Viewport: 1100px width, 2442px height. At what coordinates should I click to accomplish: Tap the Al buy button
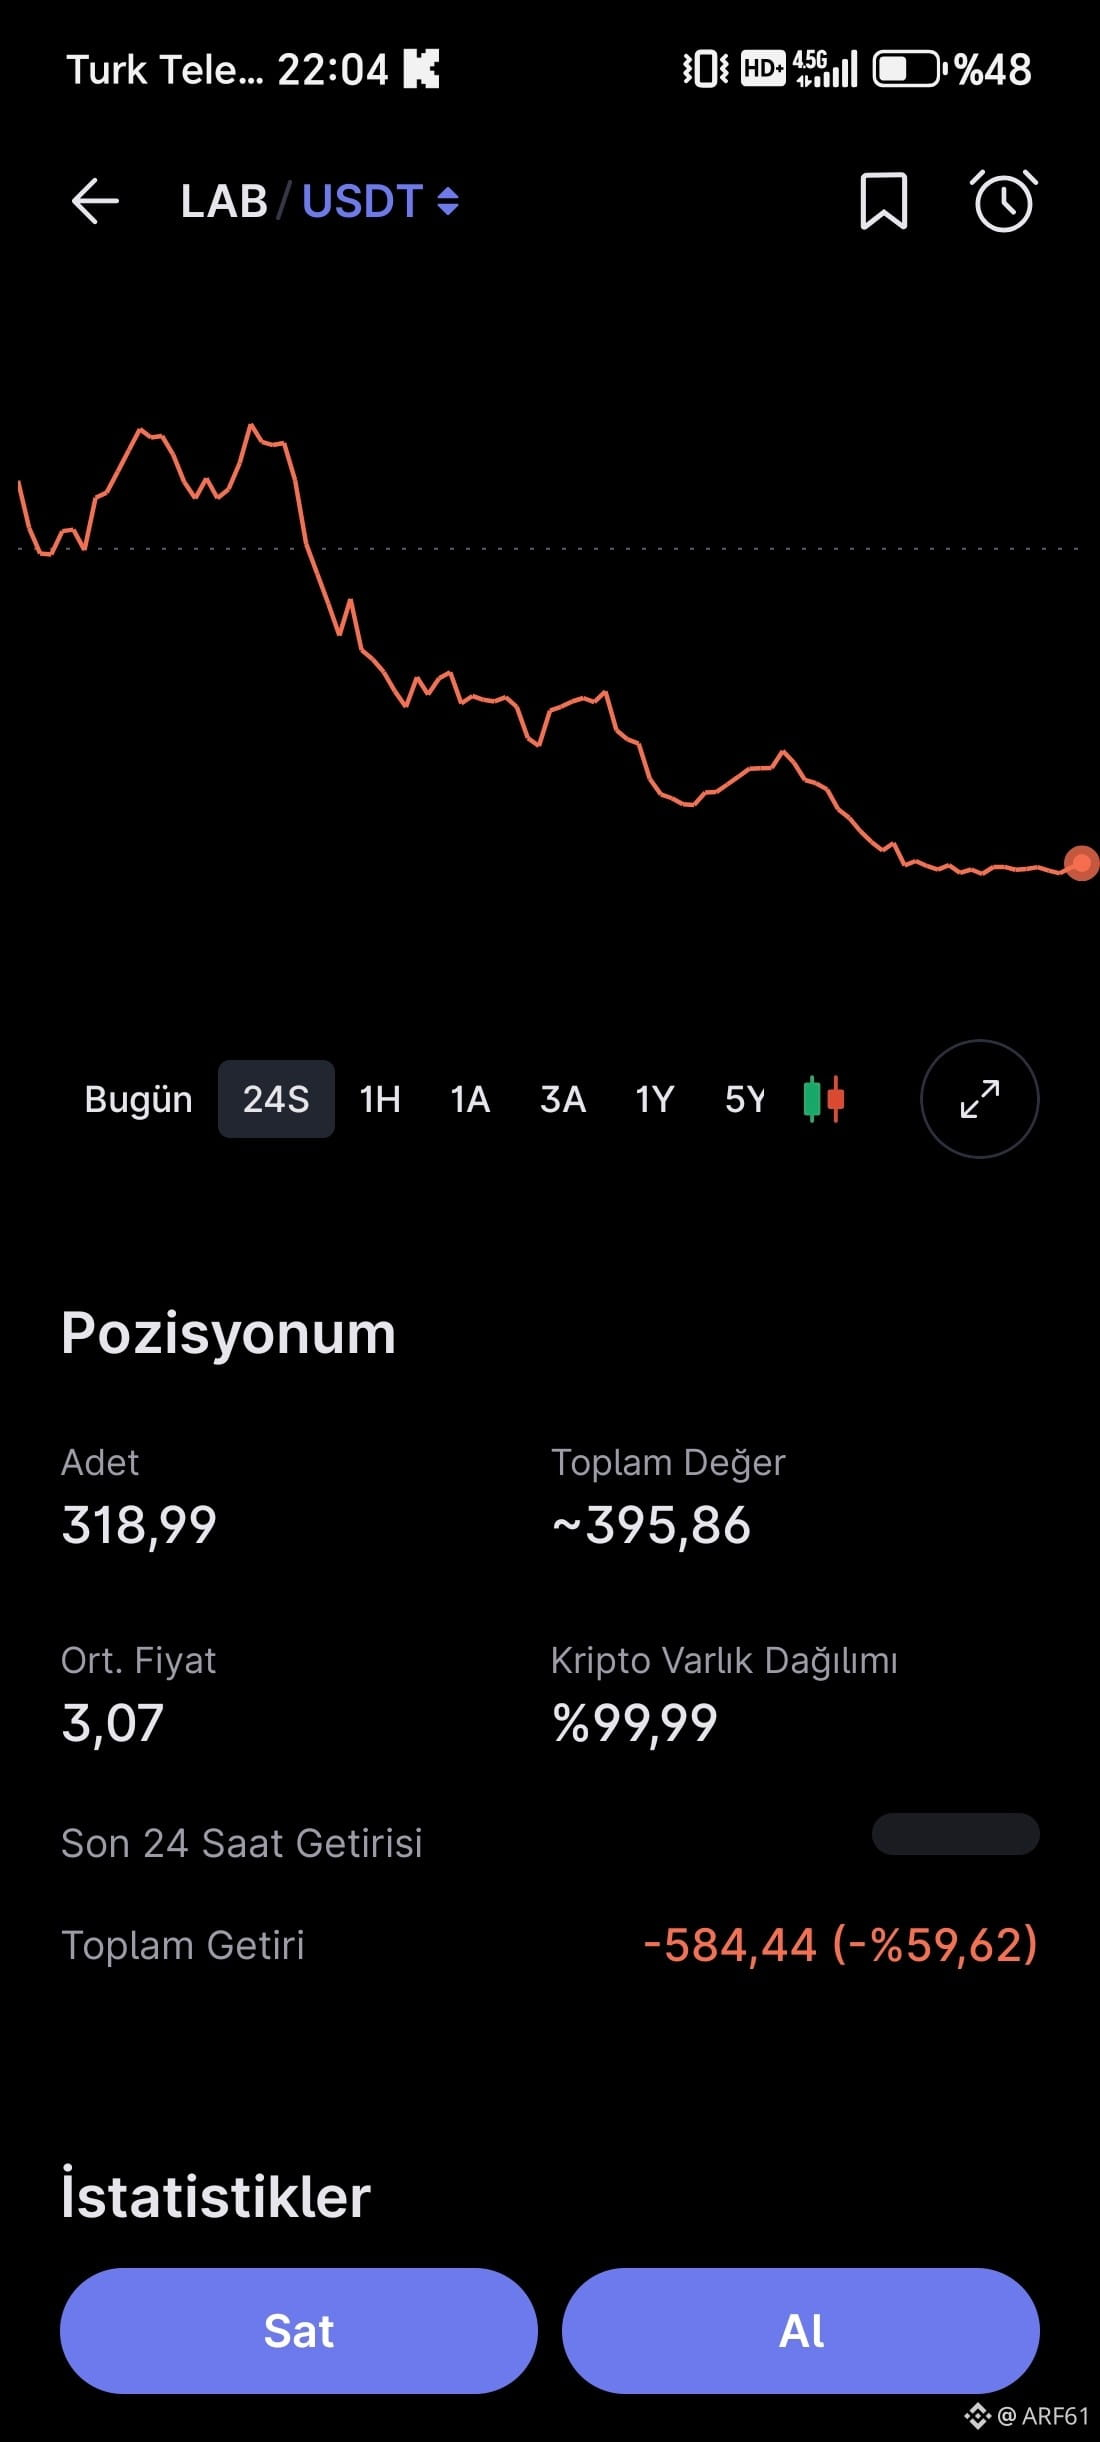[801, 2331]
